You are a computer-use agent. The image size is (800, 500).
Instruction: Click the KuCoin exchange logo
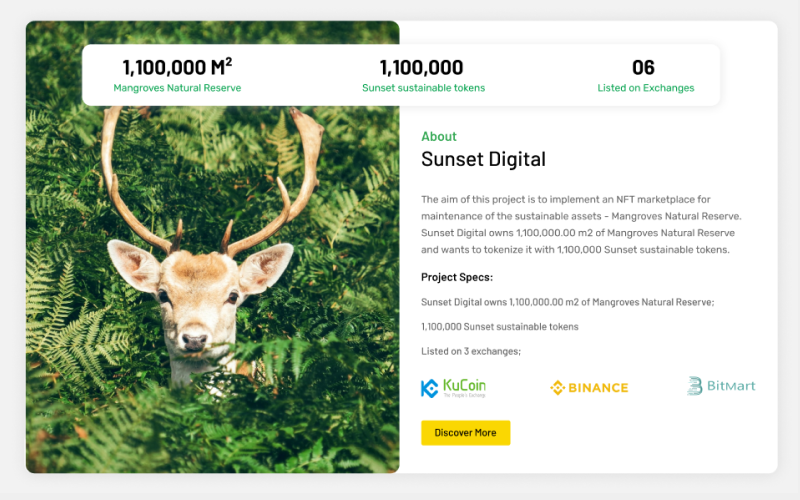pyautogui.click(x=453, y=387)
